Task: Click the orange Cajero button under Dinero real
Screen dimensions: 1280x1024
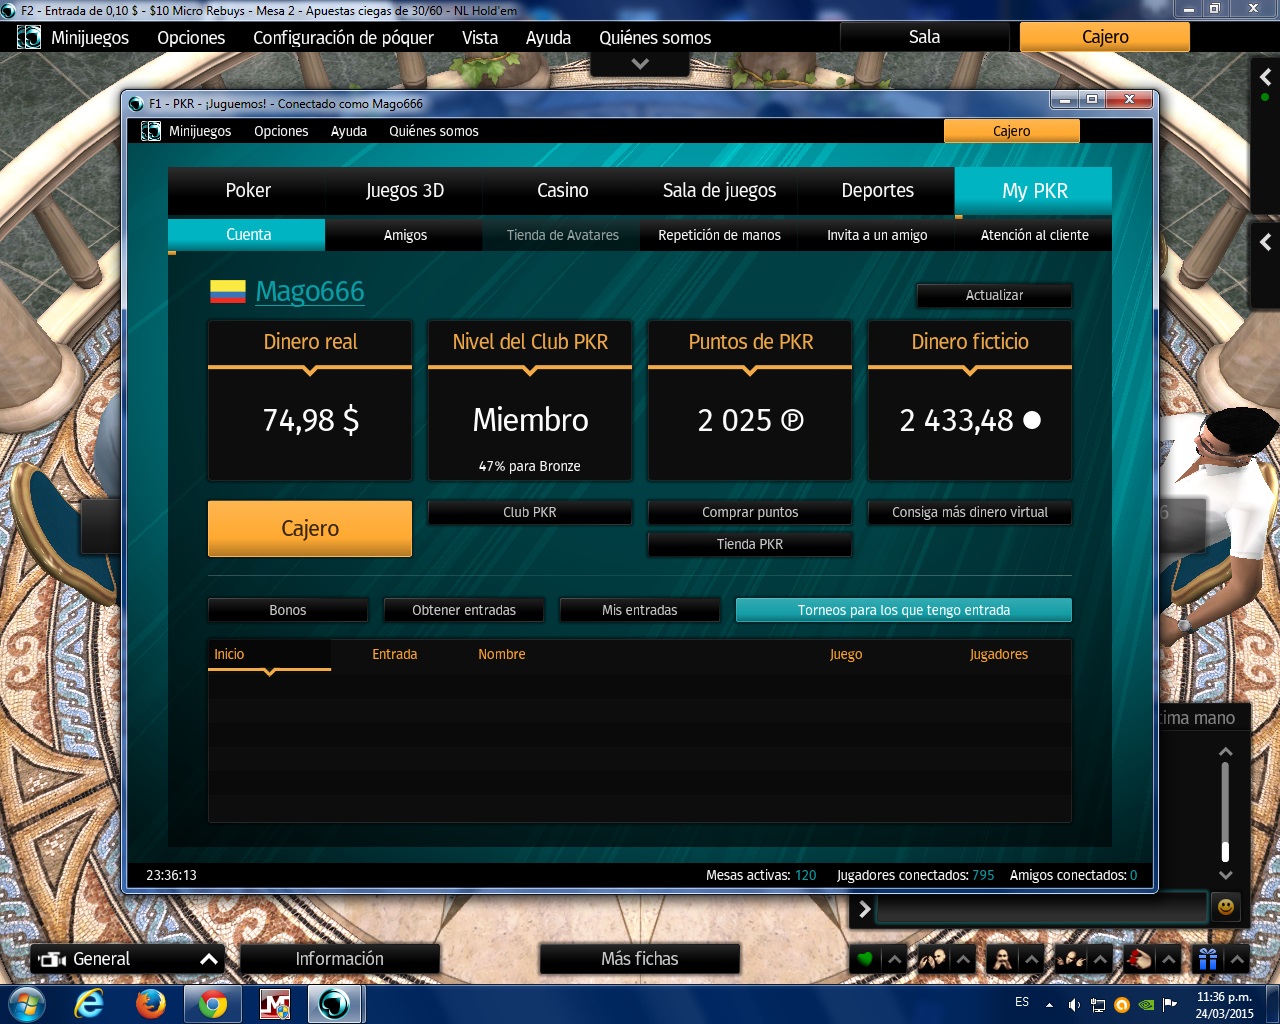Action: coord(310,528)
